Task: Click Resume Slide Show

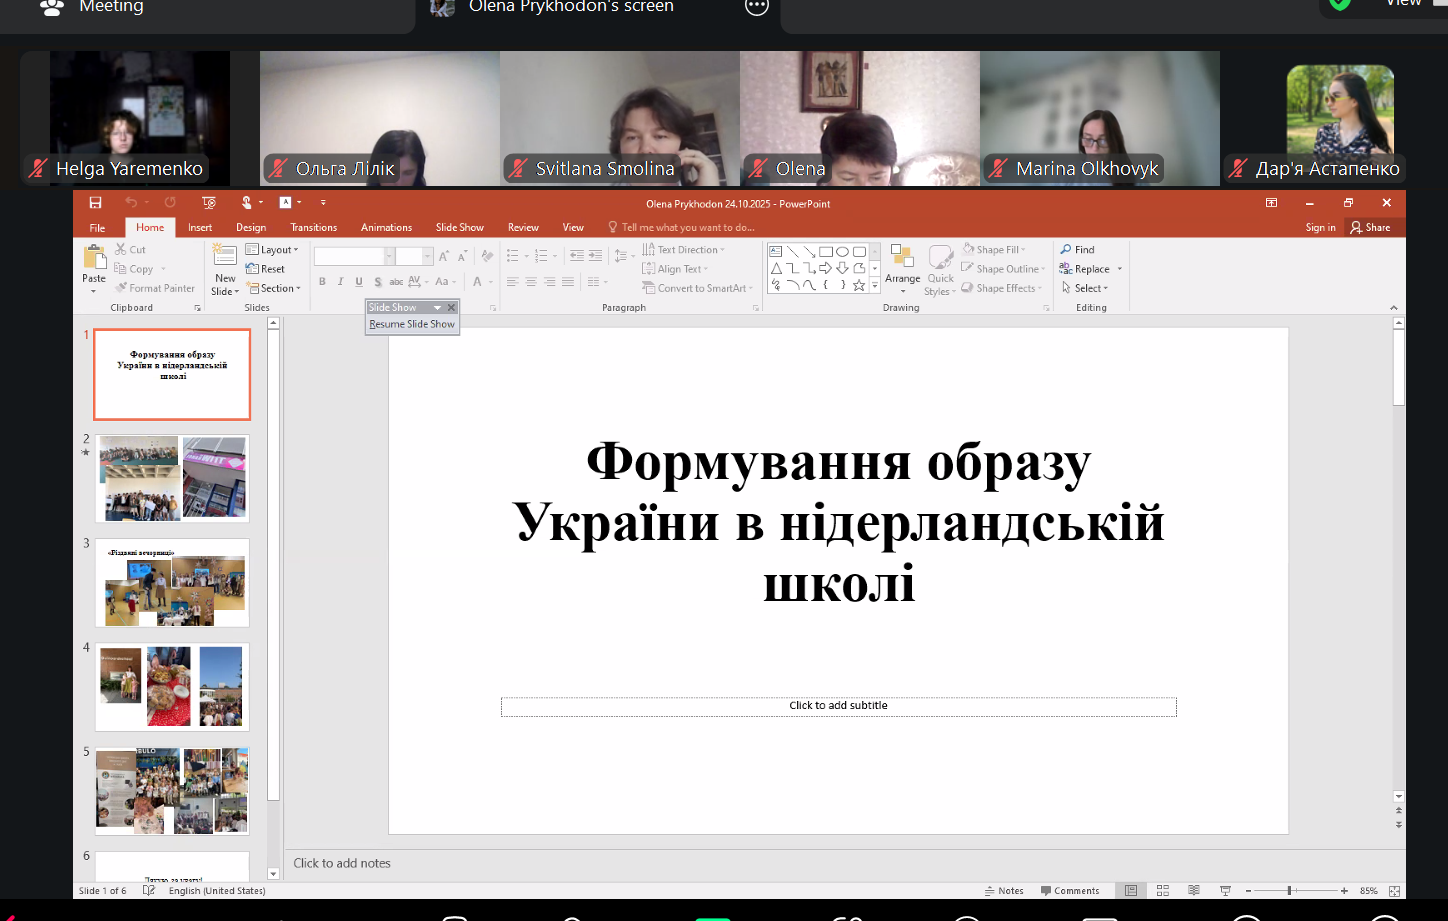Action: pos(411,324)
